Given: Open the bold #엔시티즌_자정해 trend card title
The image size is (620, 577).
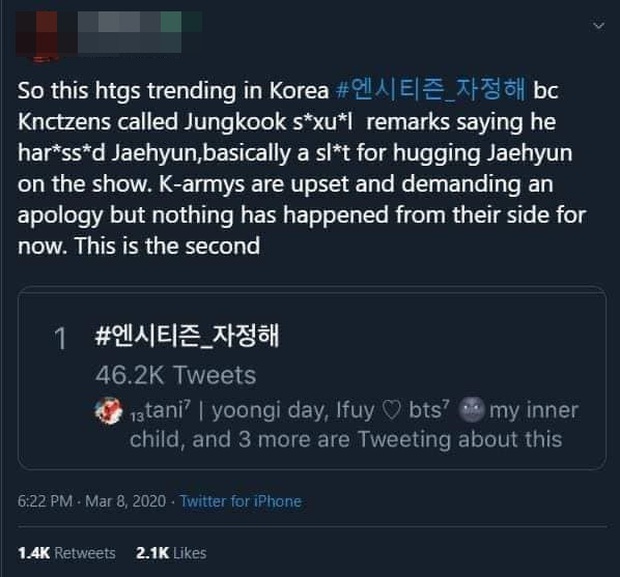Looking at the screenshot, I should point(186,339).
